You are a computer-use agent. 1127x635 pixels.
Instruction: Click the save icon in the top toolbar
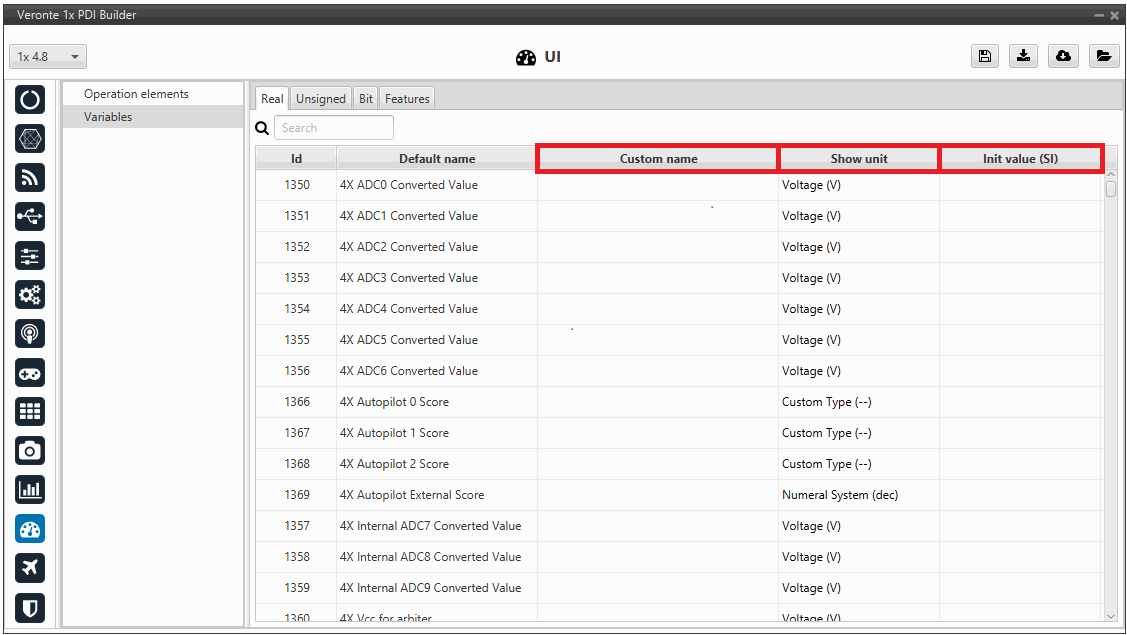click(985, 56)
